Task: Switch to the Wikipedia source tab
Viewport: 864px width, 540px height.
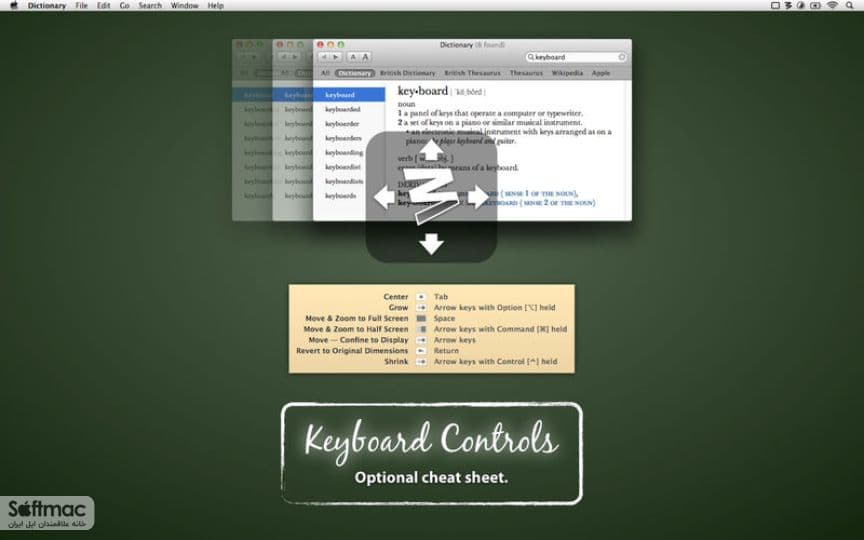Action: pyautogui.click(x=567, y=73)
